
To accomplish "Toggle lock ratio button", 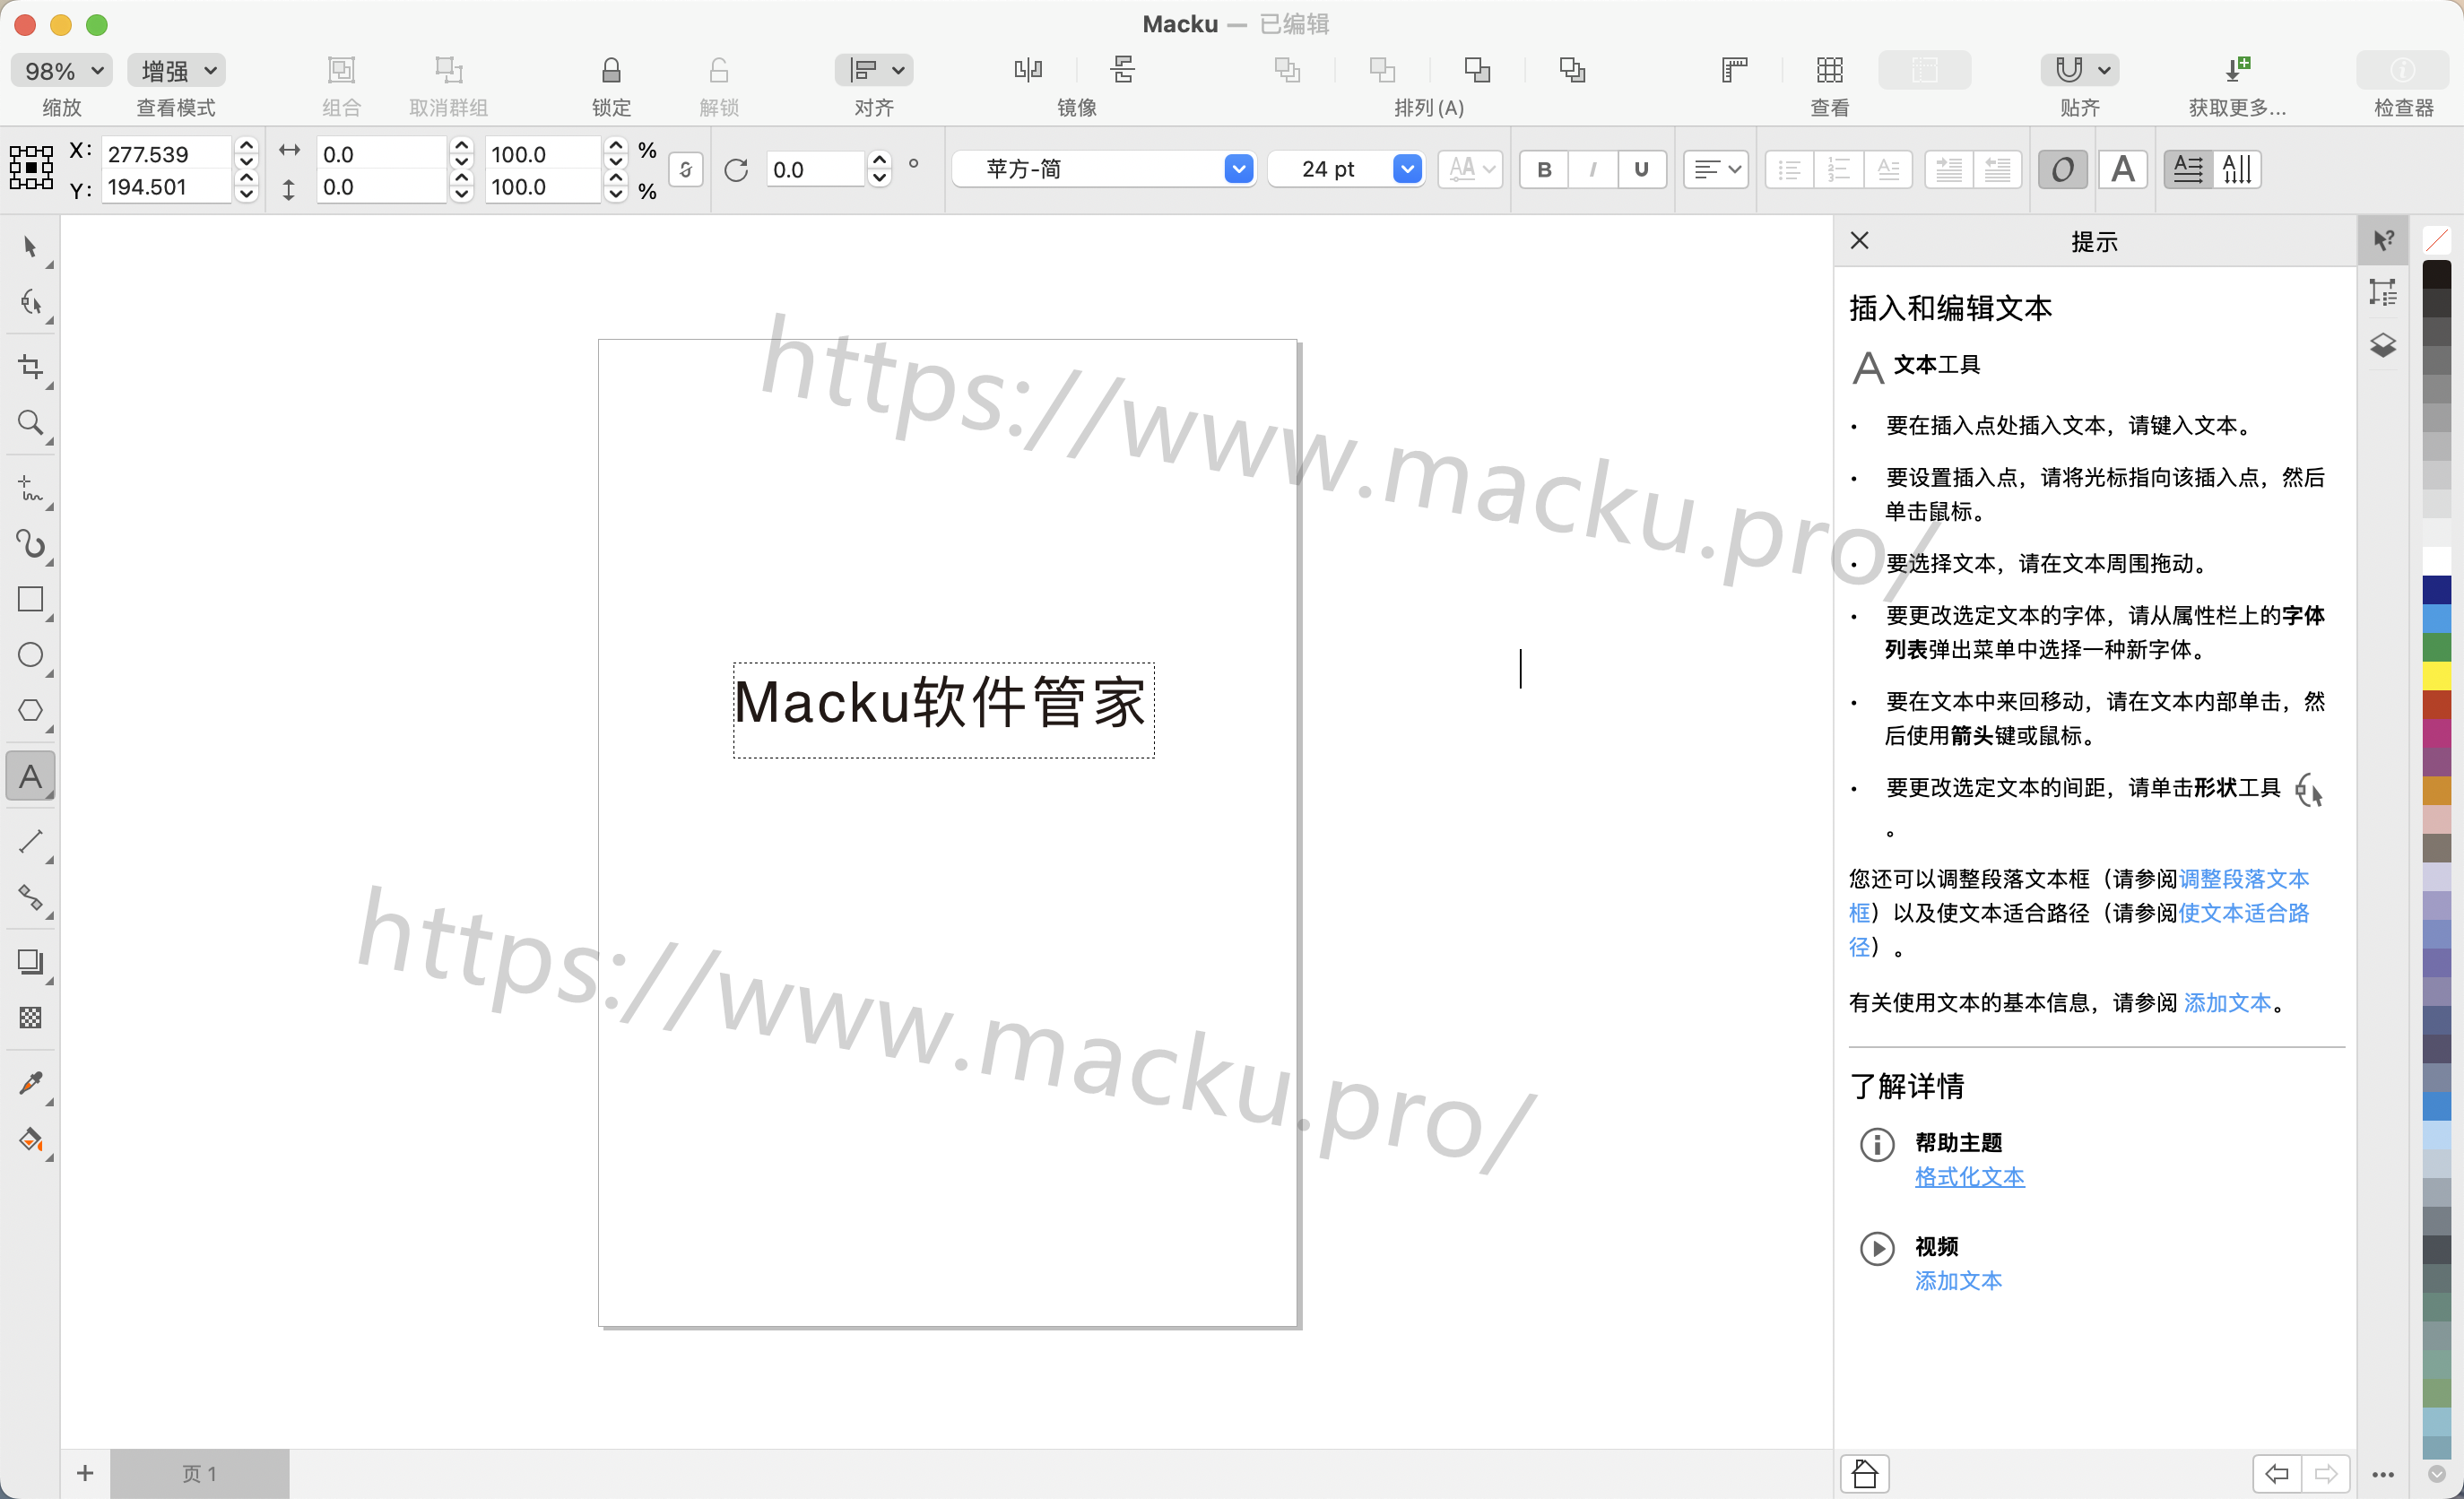I will point(685,169).
